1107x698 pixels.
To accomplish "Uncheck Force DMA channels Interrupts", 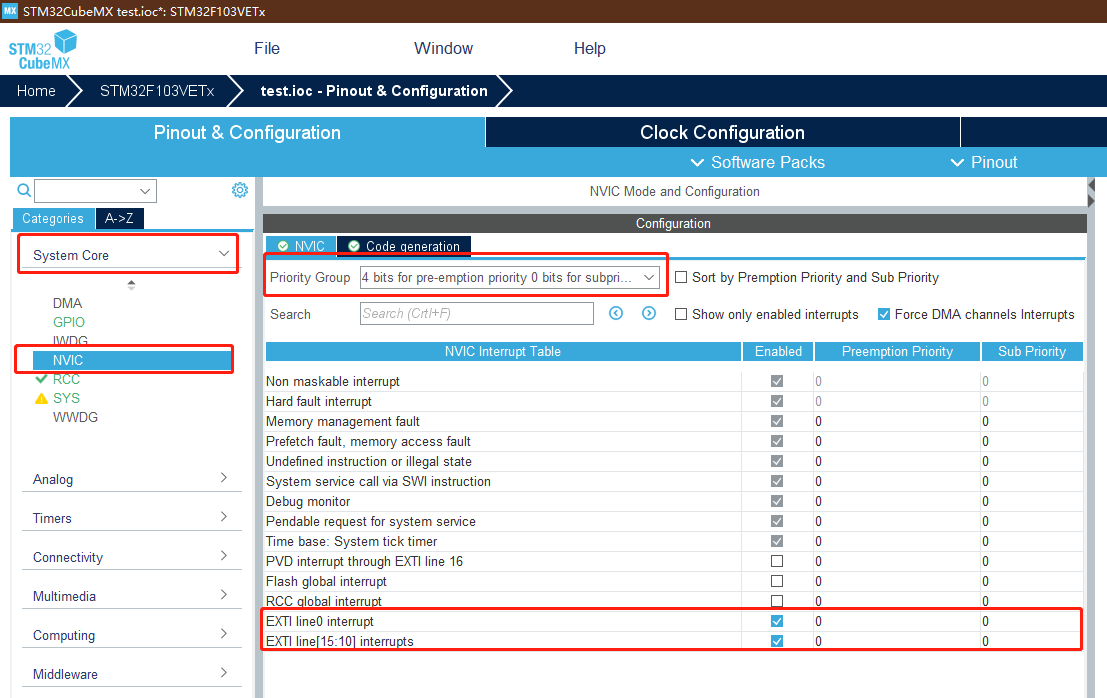I will click(884, 314).
